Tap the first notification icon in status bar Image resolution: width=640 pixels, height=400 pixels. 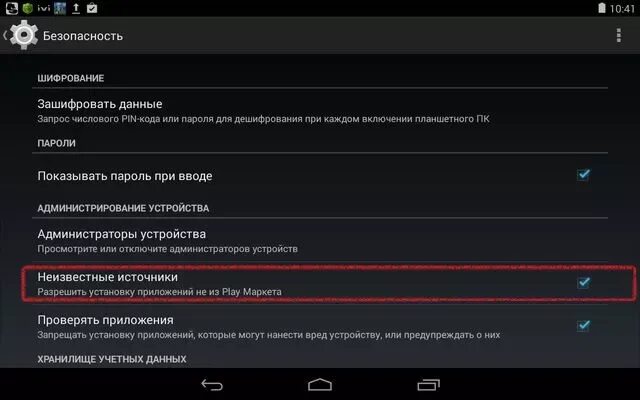pos(12,8)
